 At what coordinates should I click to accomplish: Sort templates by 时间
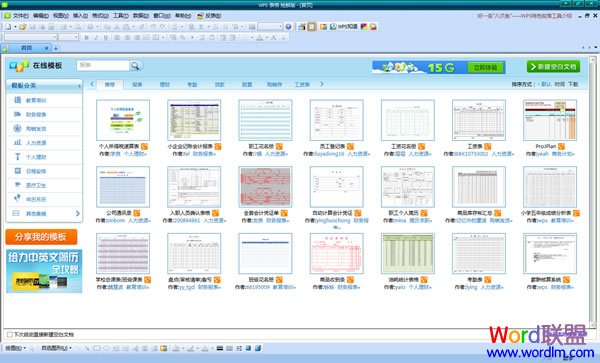click(x=559, y=84)
